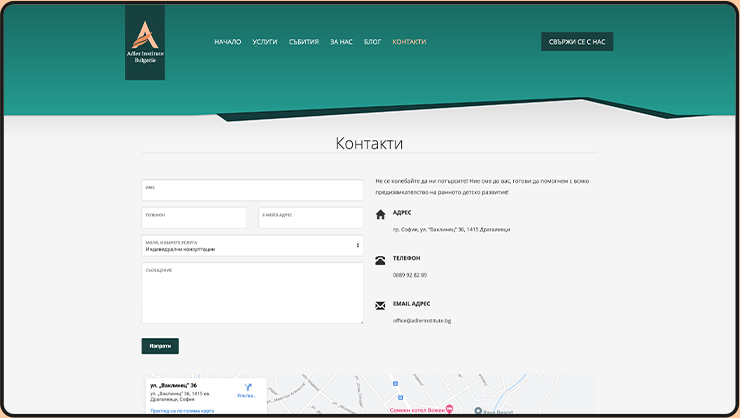
Task: Open the Начало menu item
Action: click(x=227, y=42)
